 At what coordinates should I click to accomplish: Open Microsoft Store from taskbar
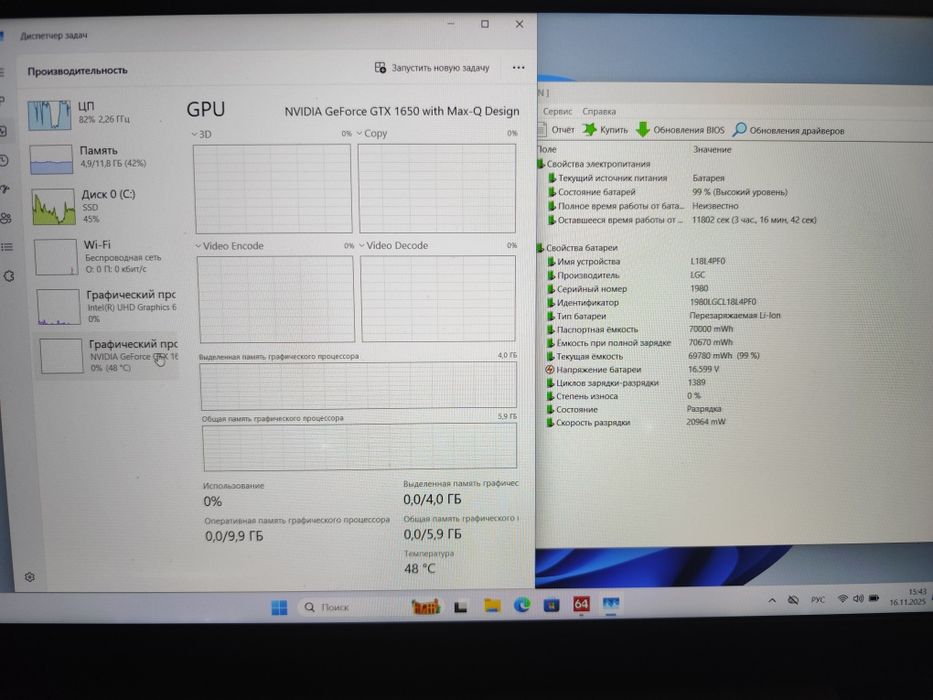point(552,605)
